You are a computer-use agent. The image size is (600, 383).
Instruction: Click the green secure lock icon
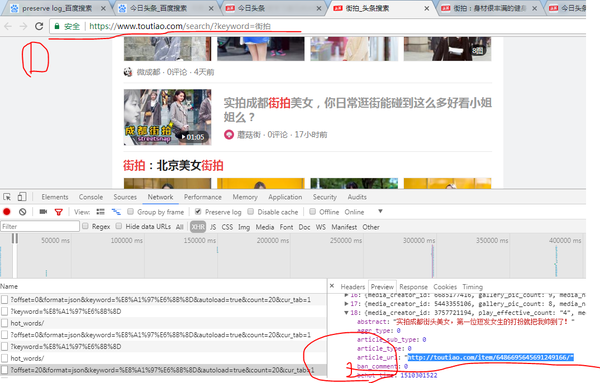click(x=57, y=26)
